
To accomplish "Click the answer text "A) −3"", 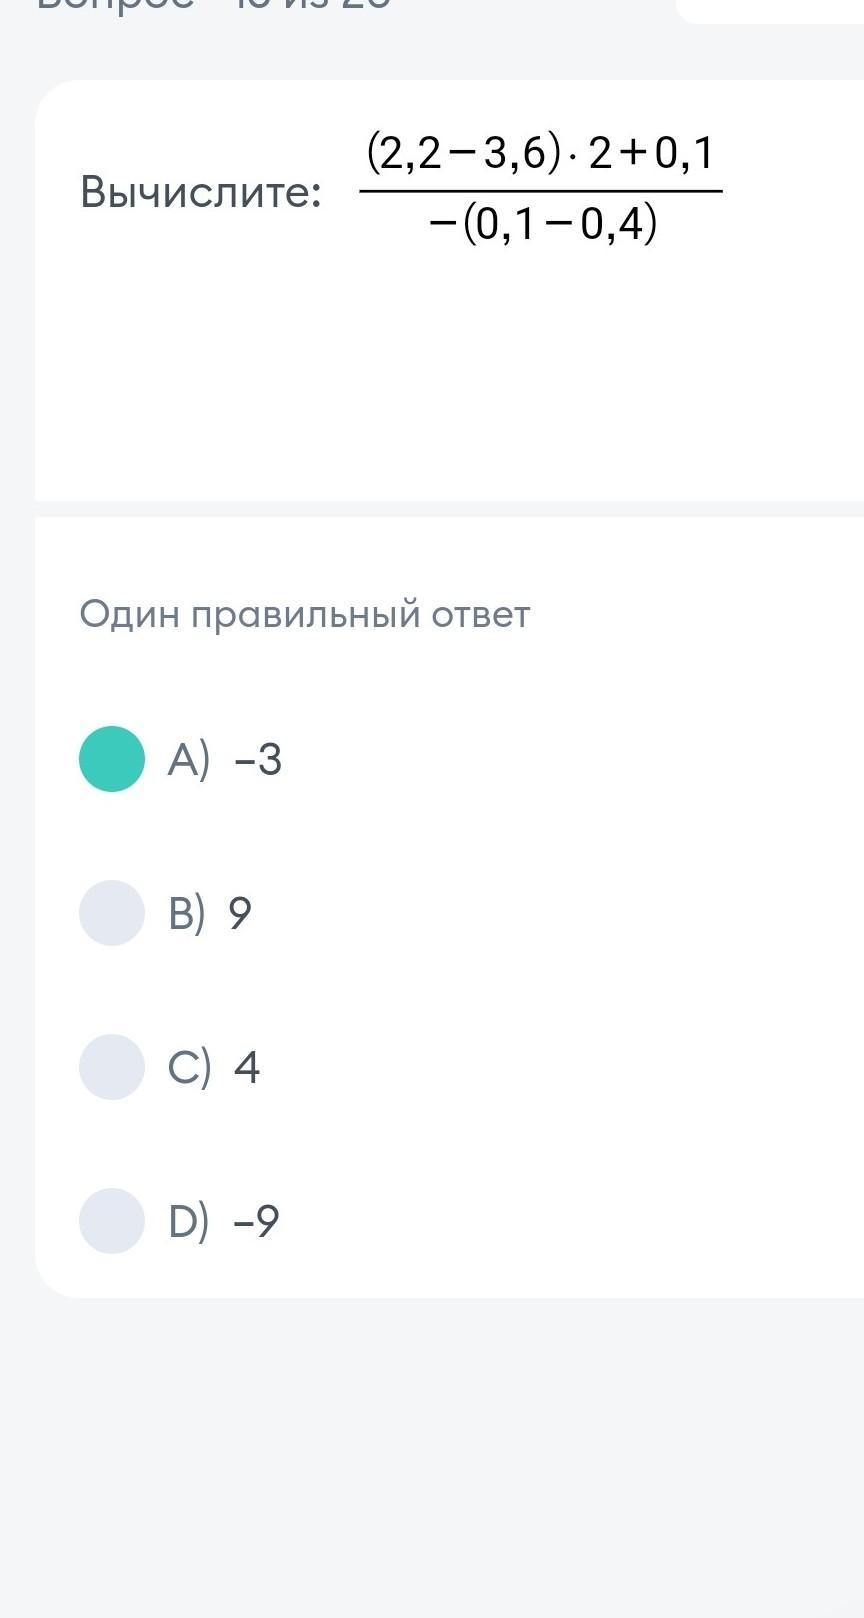I will (x=225, y=760).
